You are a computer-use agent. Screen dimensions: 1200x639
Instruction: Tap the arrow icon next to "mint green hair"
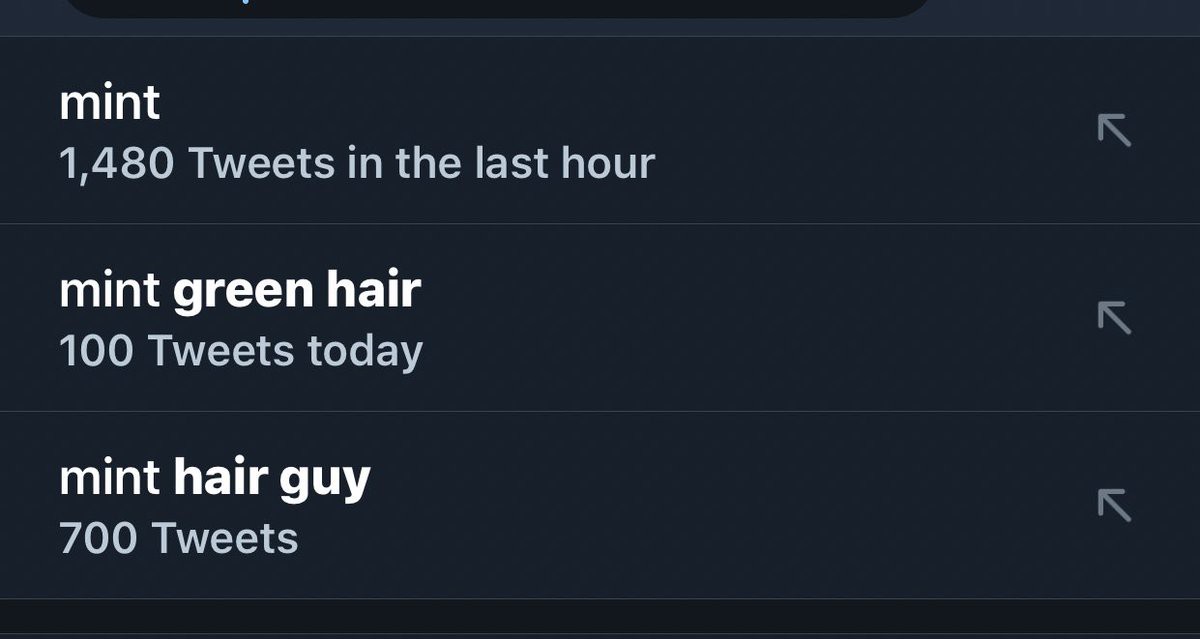[x=1114, y=317]
